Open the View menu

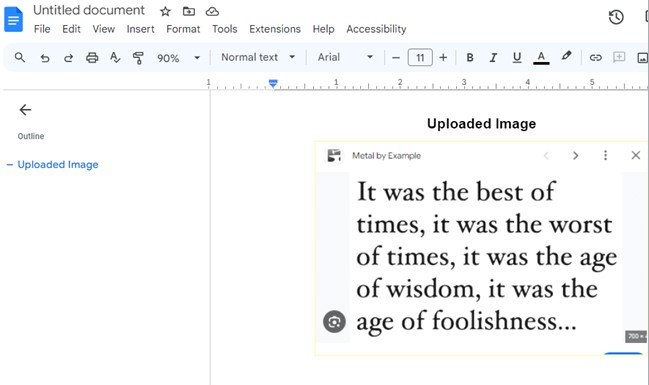click(x=103, y=29)
